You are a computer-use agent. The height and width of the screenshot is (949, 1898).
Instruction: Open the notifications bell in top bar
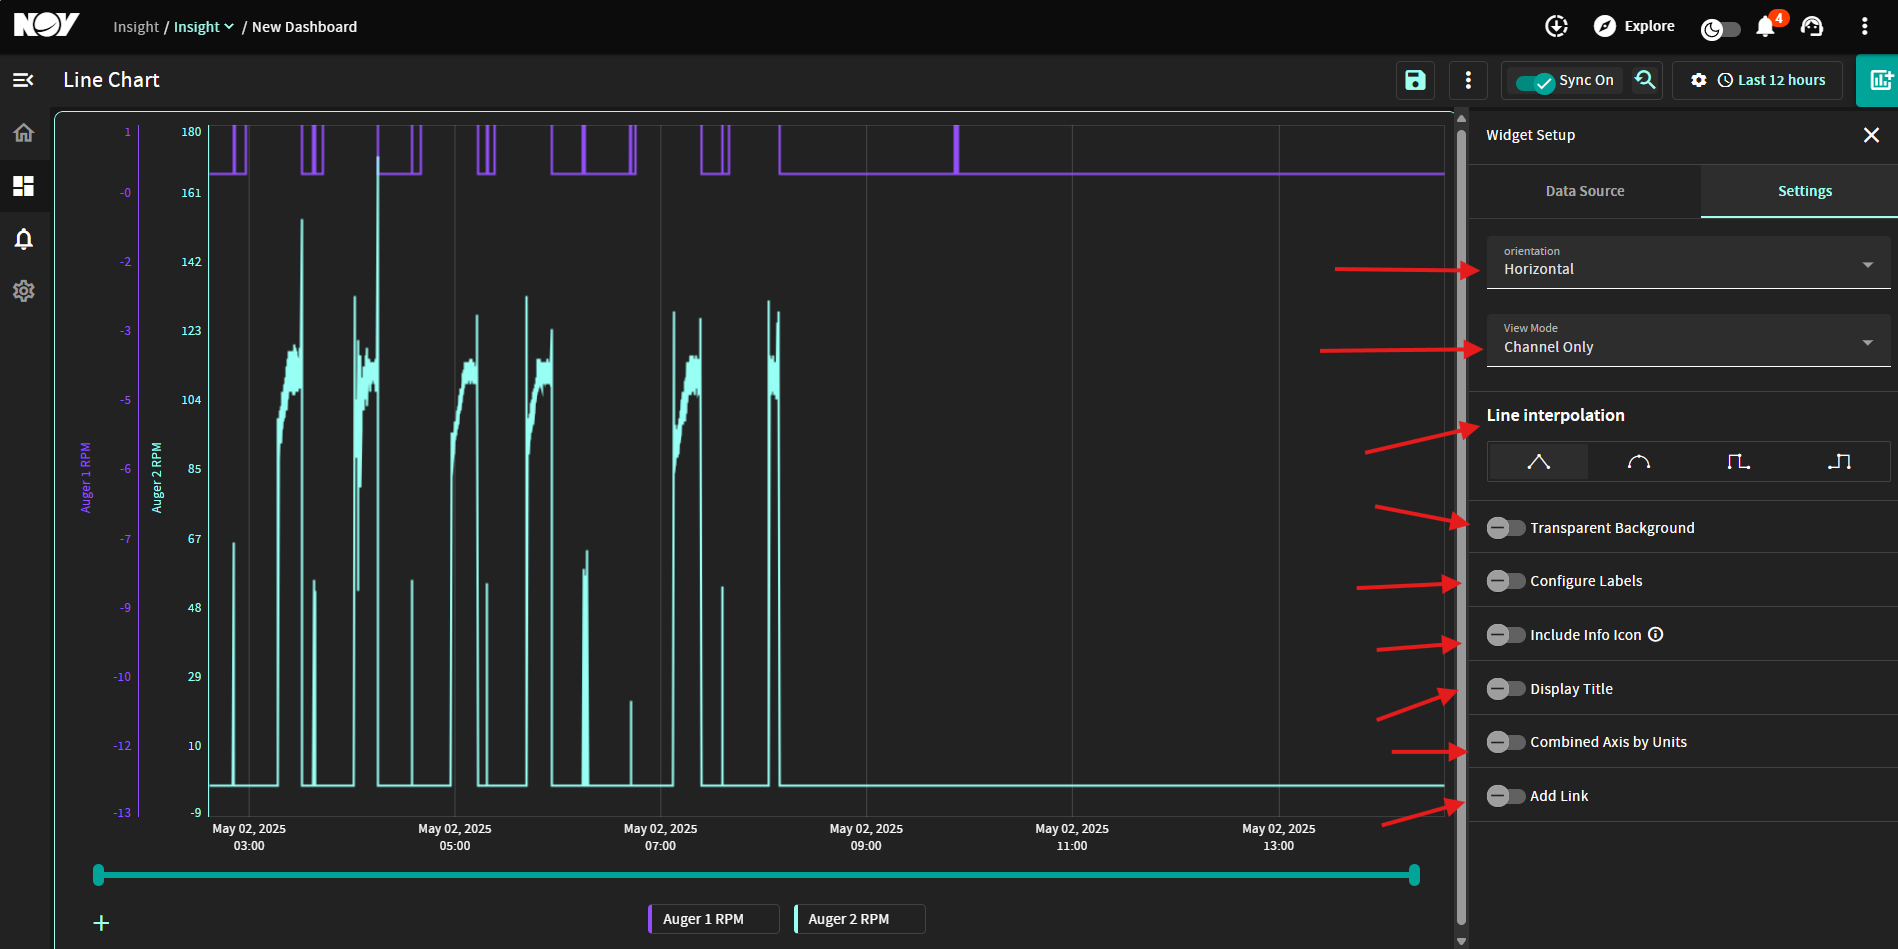click(1766, 27)
